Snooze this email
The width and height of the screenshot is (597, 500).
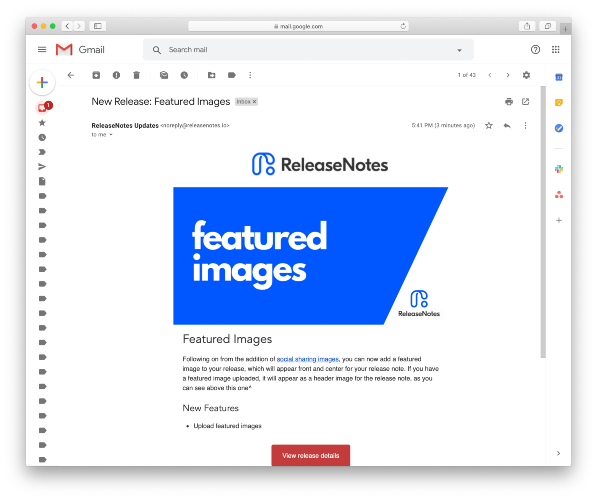[x=184, y=75]
